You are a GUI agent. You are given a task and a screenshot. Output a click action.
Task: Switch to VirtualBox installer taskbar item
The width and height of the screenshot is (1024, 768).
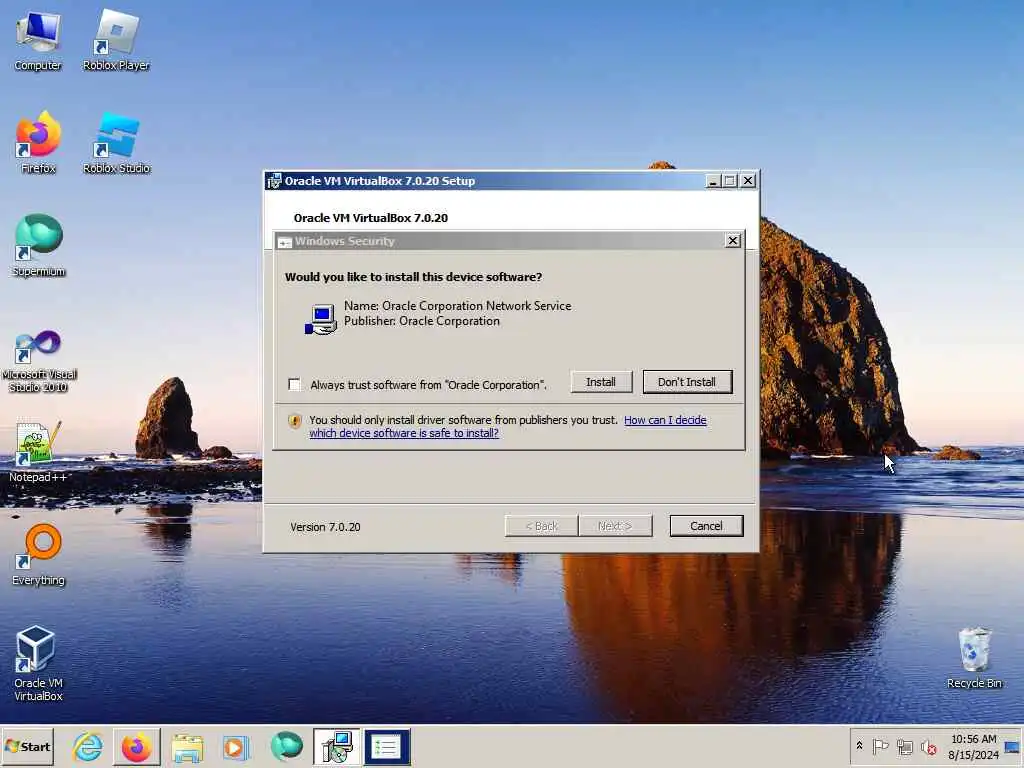point(336,746)
